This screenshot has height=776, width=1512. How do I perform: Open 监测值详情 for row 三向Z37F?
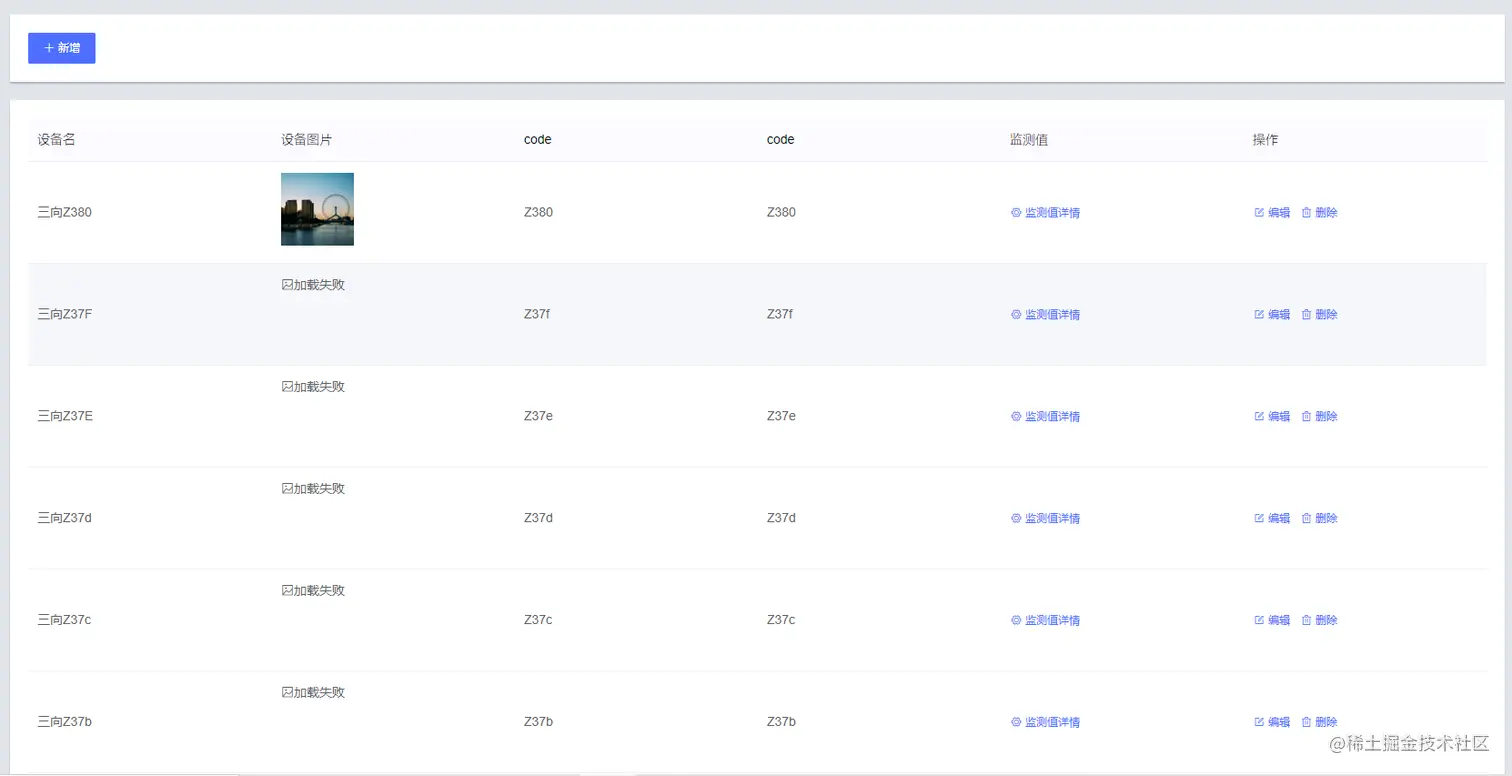(x=1045, y=315)
